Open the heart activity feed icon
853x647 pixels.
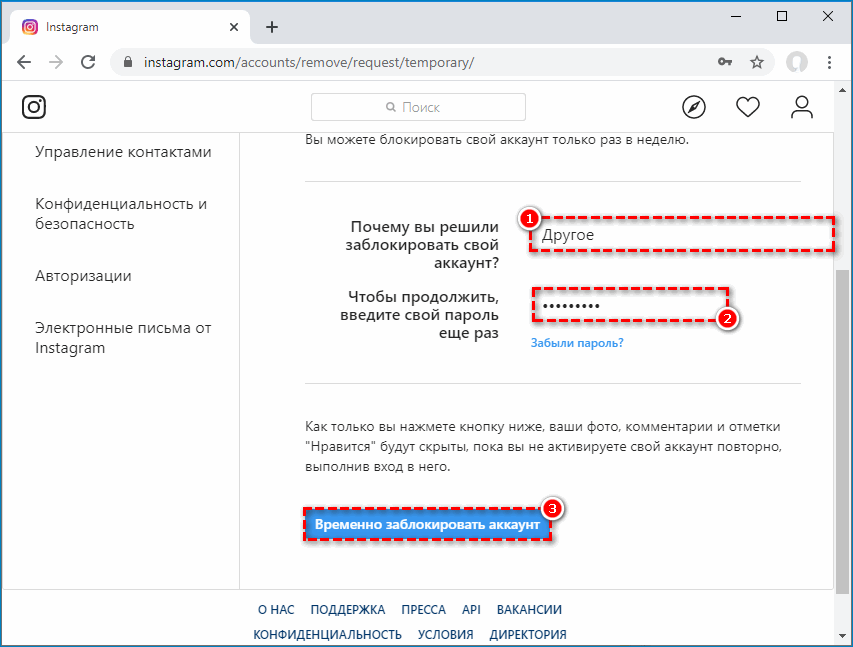point(747,107)
